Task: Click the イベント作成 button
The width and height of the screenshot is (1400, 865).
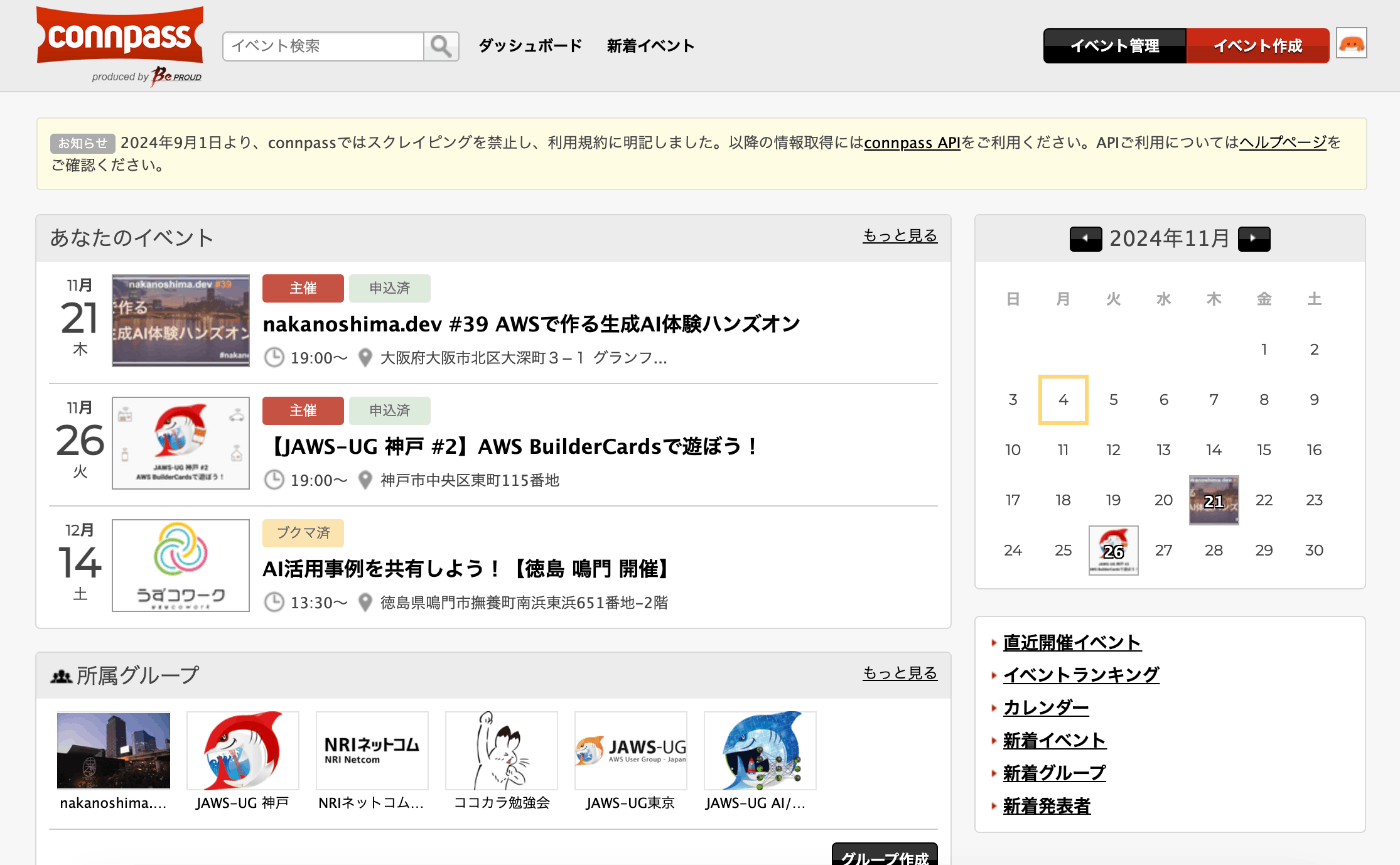Action: pos(1258,46)
